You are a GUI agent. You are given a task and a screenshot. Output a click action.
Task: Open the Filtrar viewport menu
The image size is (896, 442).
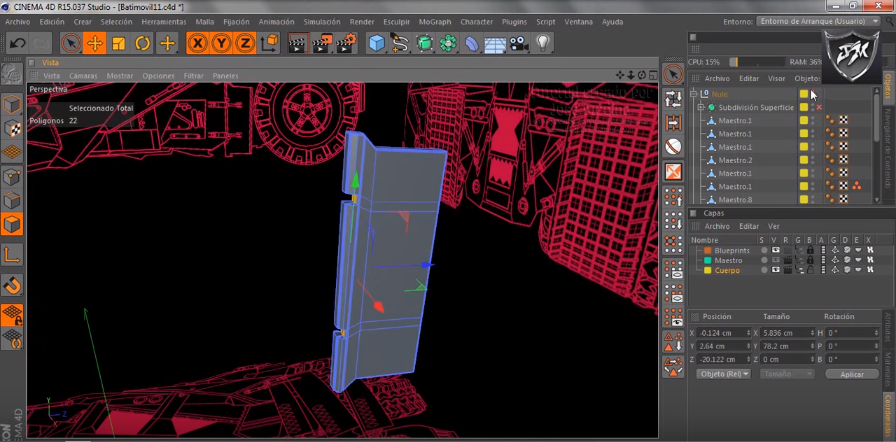coord(194,75)
